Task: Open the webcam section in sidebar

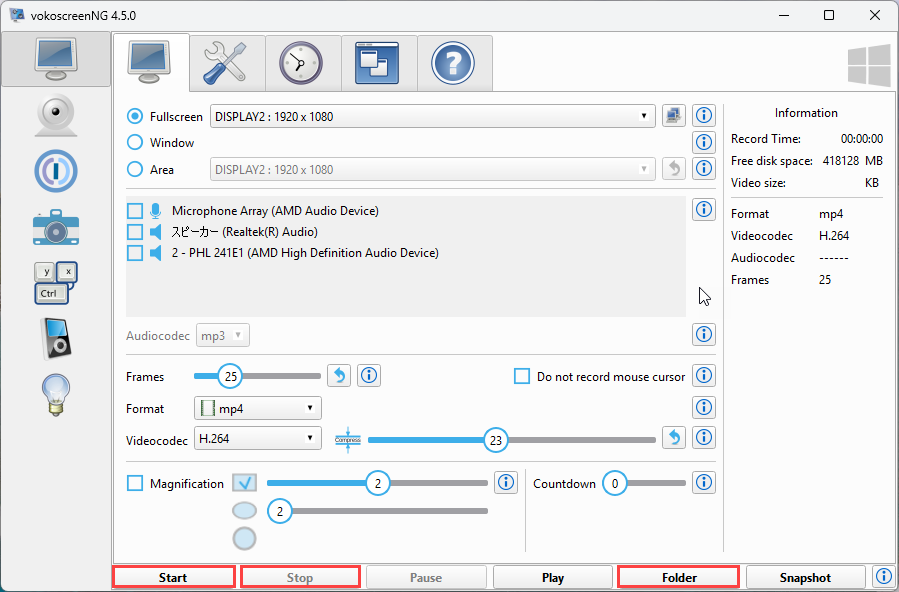Action: click(56, 115)
